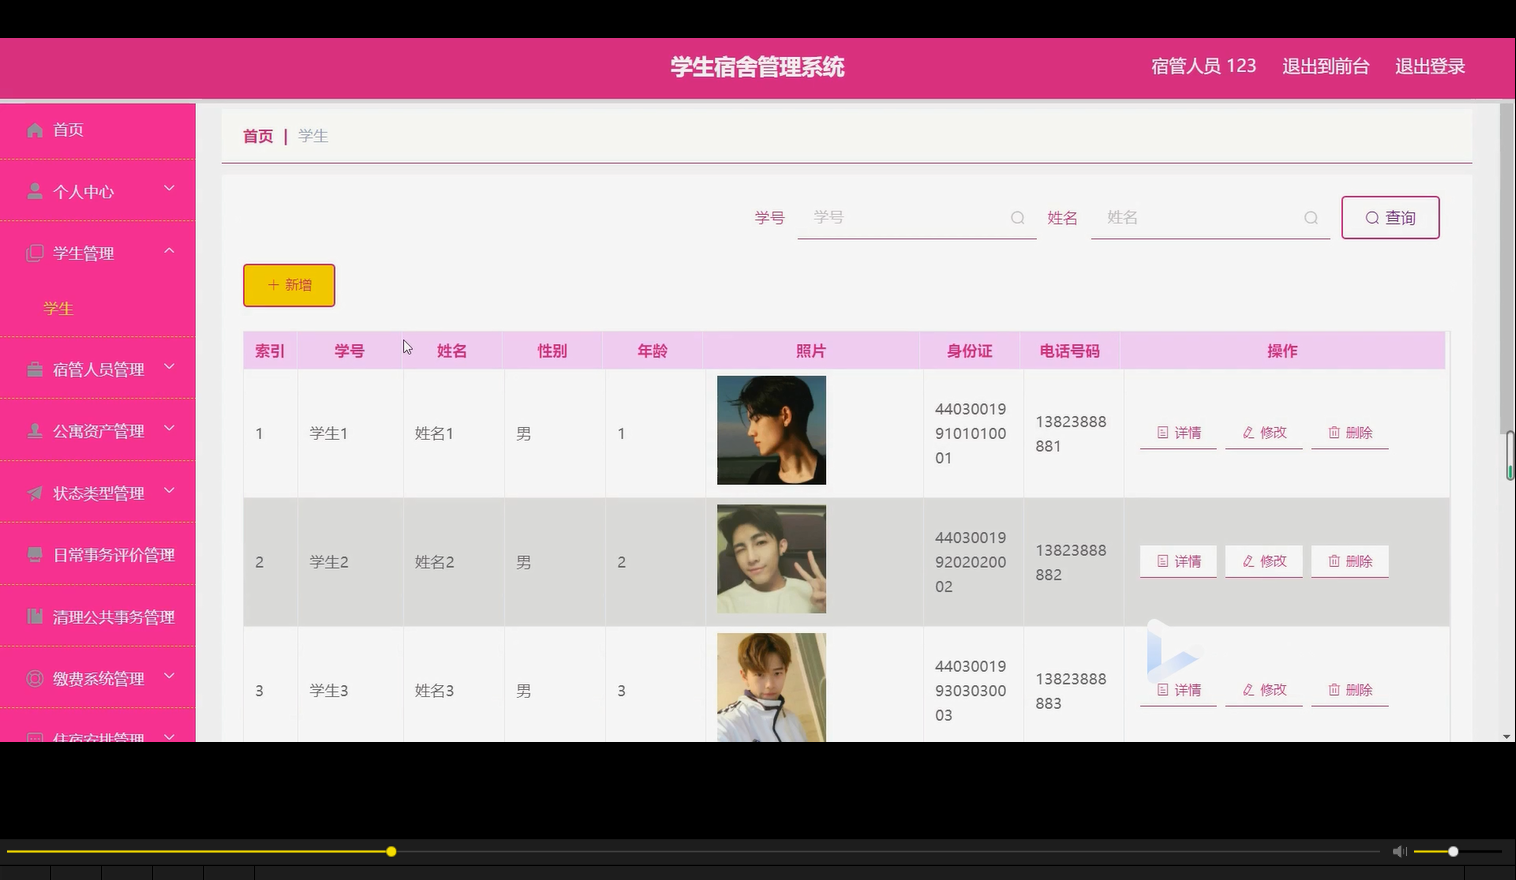Click 修改 for 学生2 row
Image resolution: width=1516 pixels, height=880 pixels.
pyautogui.click(x=1264, y=562)
